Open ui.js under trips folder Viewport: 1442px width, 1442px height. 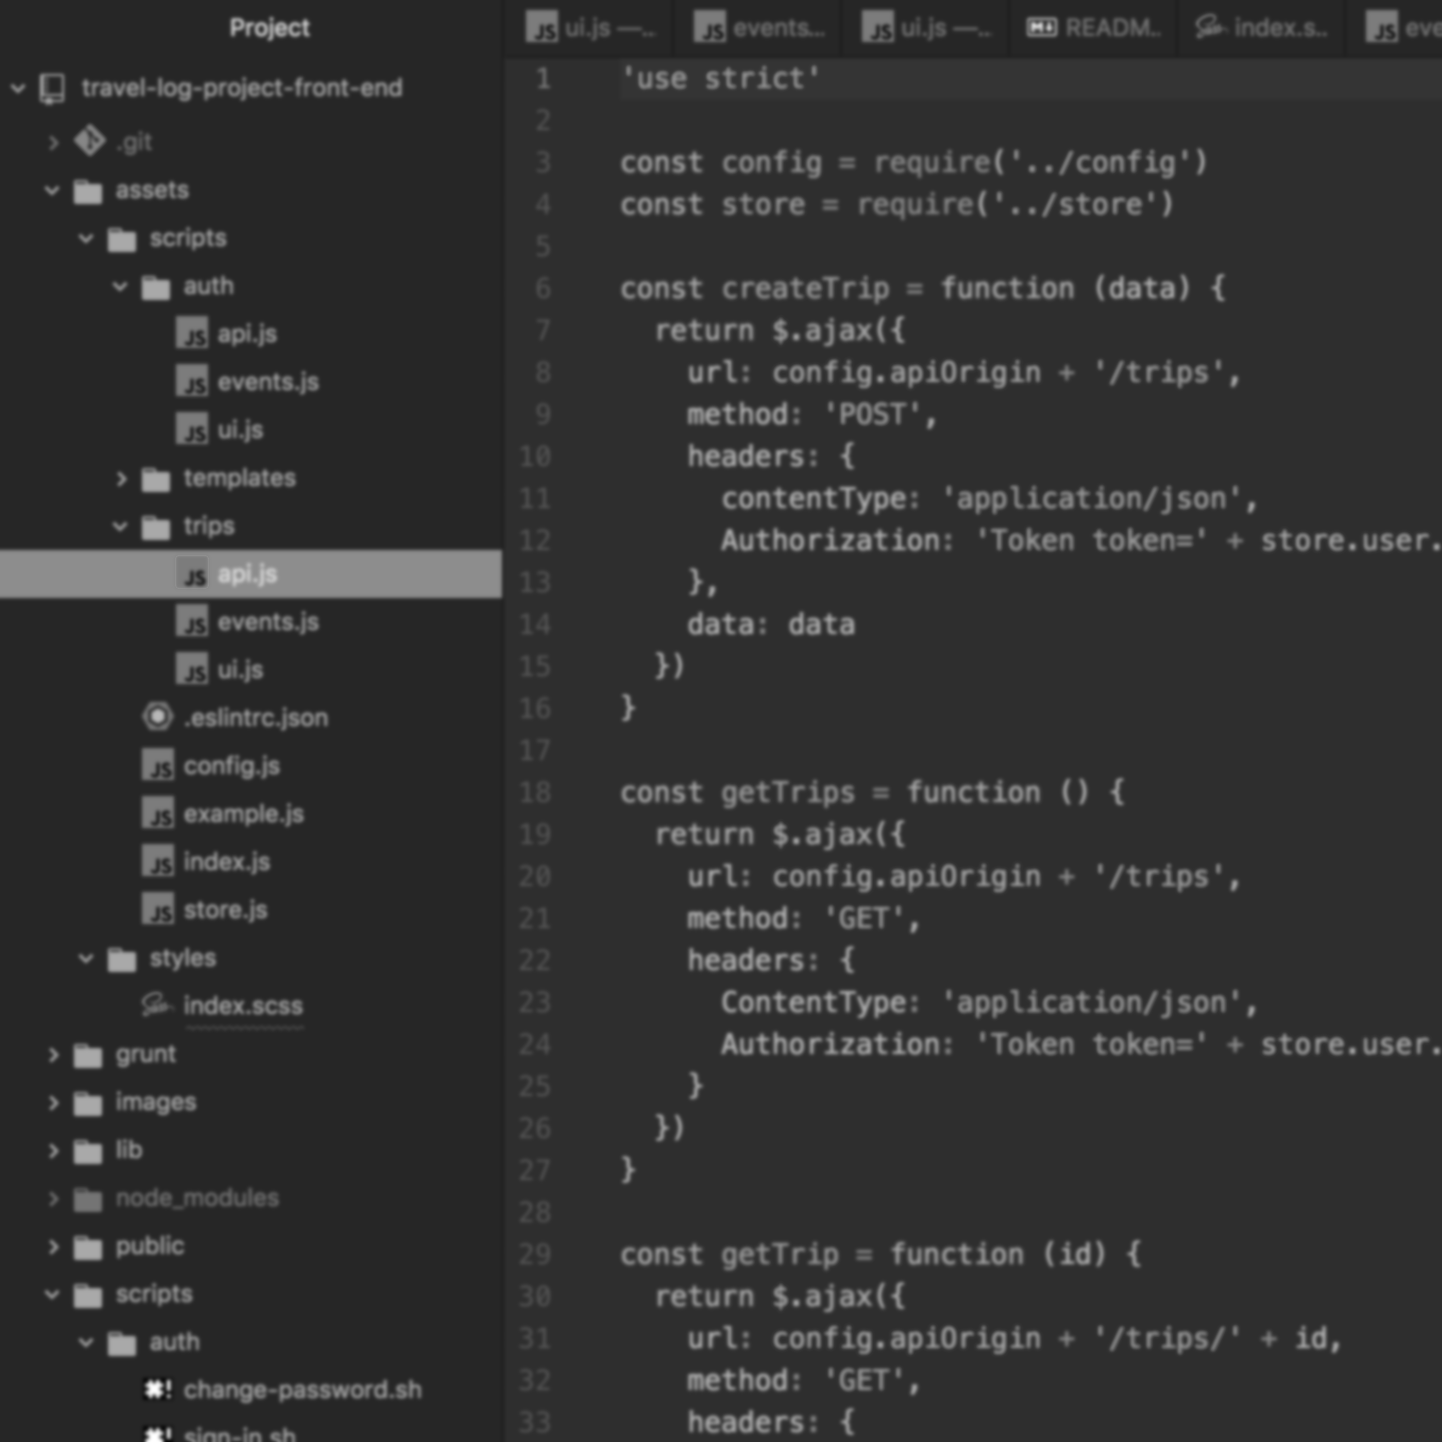click(240, 670)
